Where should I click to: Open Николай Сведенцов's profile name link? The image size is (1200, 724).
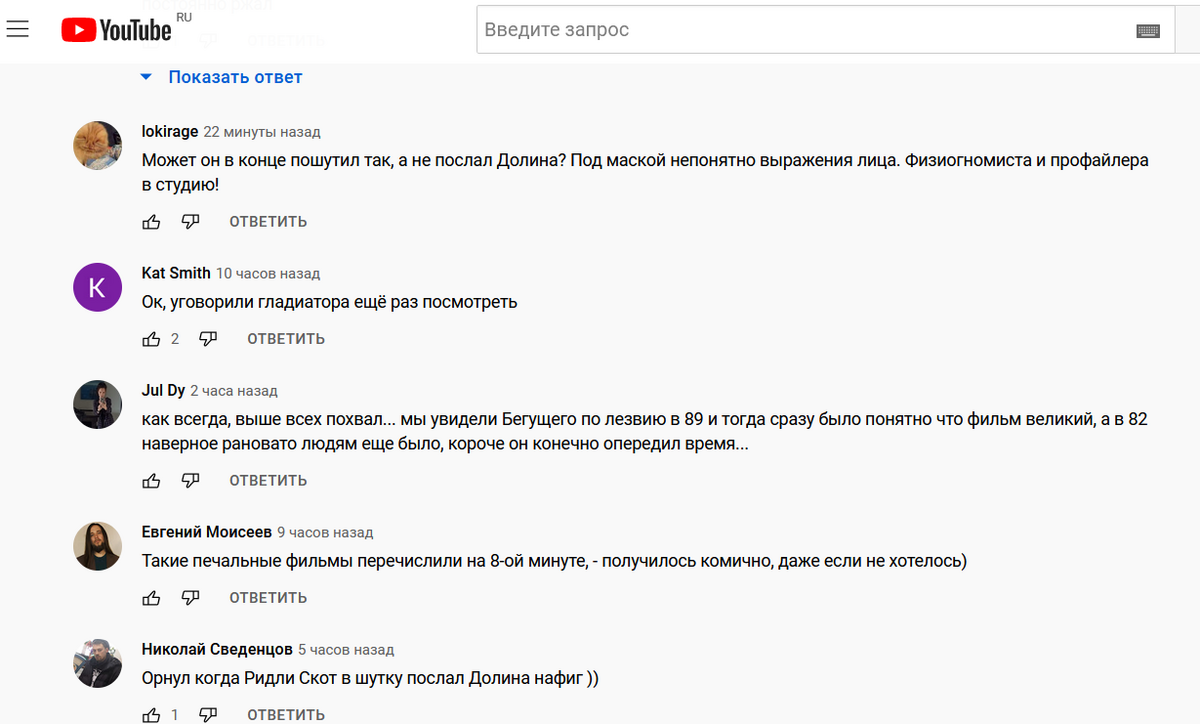217,649
